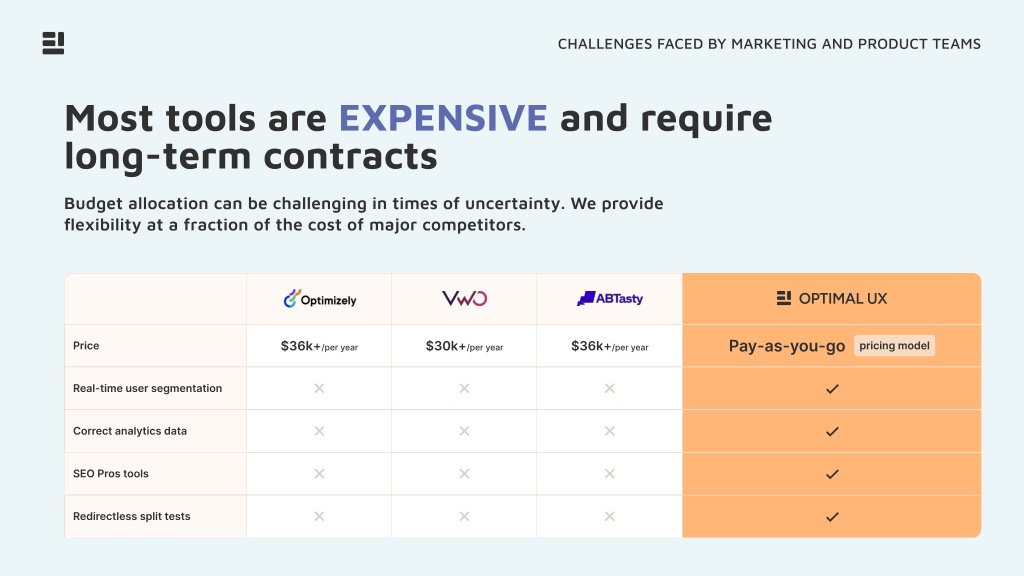
Task: Click VWO's $30k+ per year price
Action: [464, 346]
